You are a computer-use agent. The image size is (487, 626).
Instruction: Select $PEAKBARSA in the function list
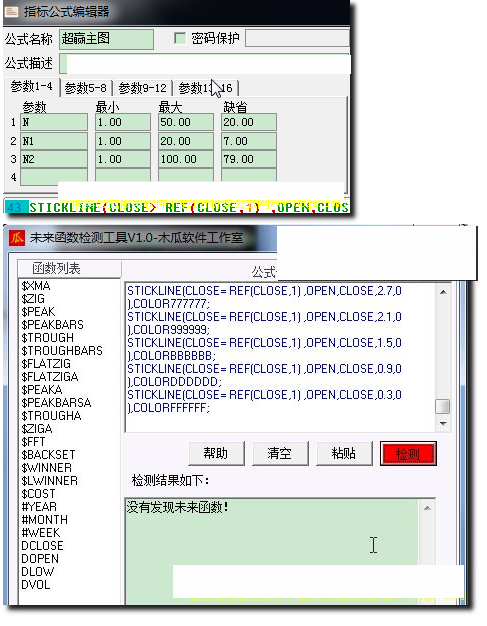pos(56,403)
